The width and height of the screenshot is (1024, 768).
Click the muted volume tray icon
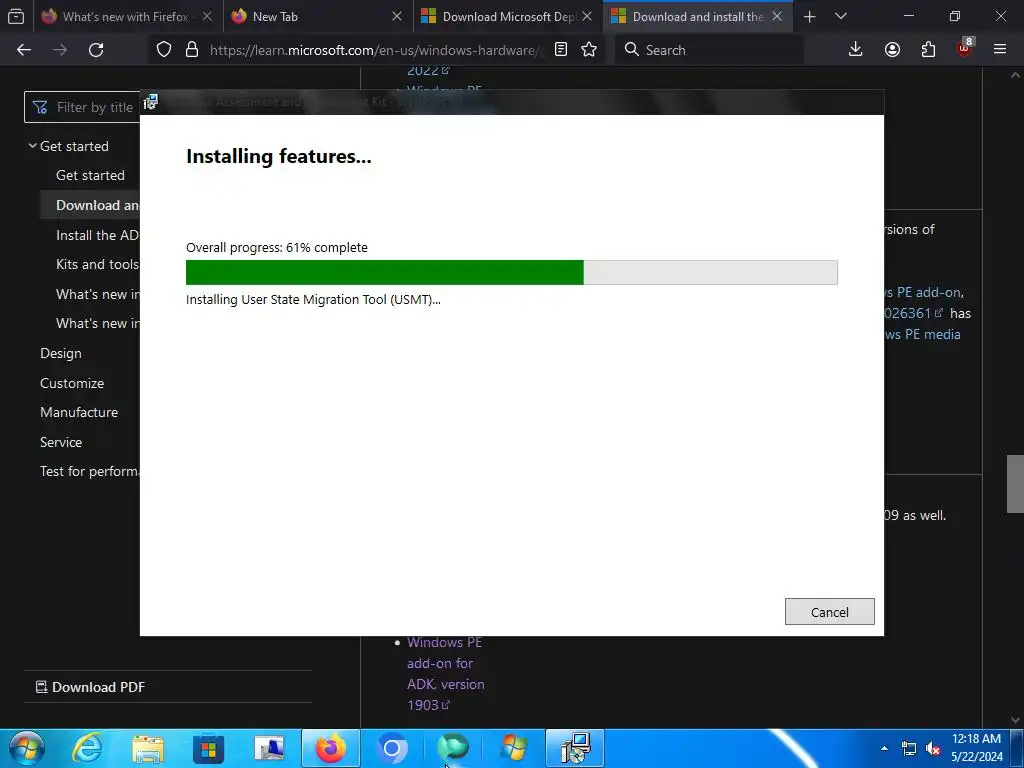tap(933, 748)
